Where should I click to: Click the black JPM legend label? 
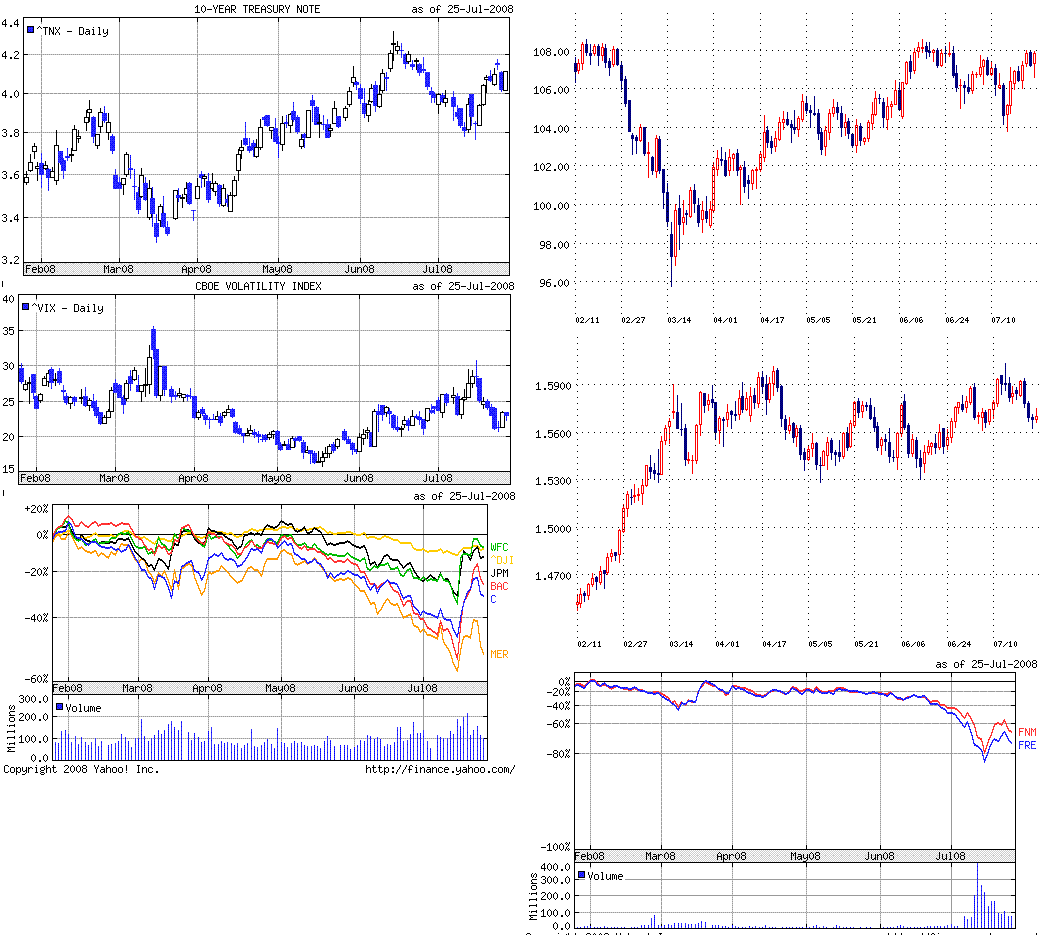499,573
